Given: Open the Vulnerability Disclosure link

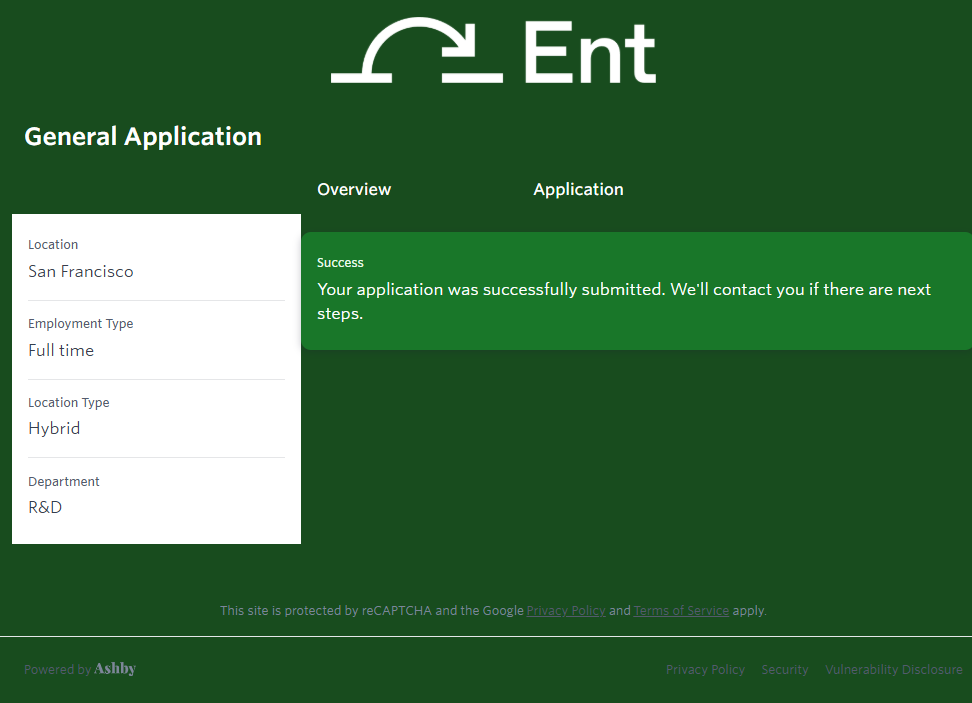Looking at the screenshot, I should tap(893, 670).
